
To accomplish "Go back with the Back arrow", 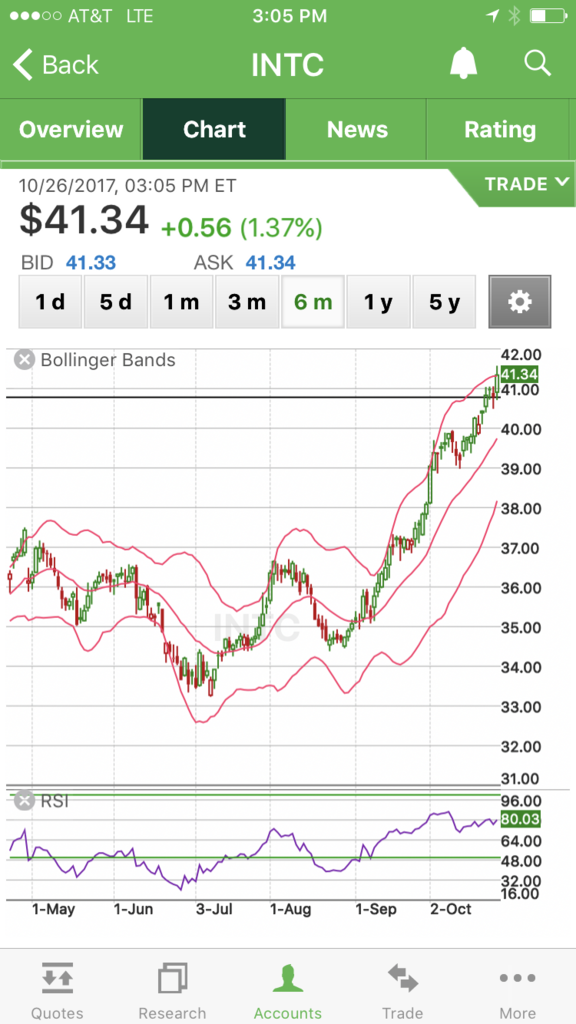I will [56, 65].
